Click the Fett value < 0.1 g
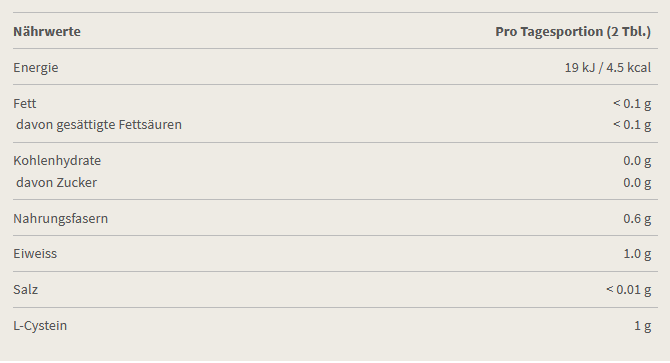This screenshot has width=670, height=363. (x=632, y=104)
